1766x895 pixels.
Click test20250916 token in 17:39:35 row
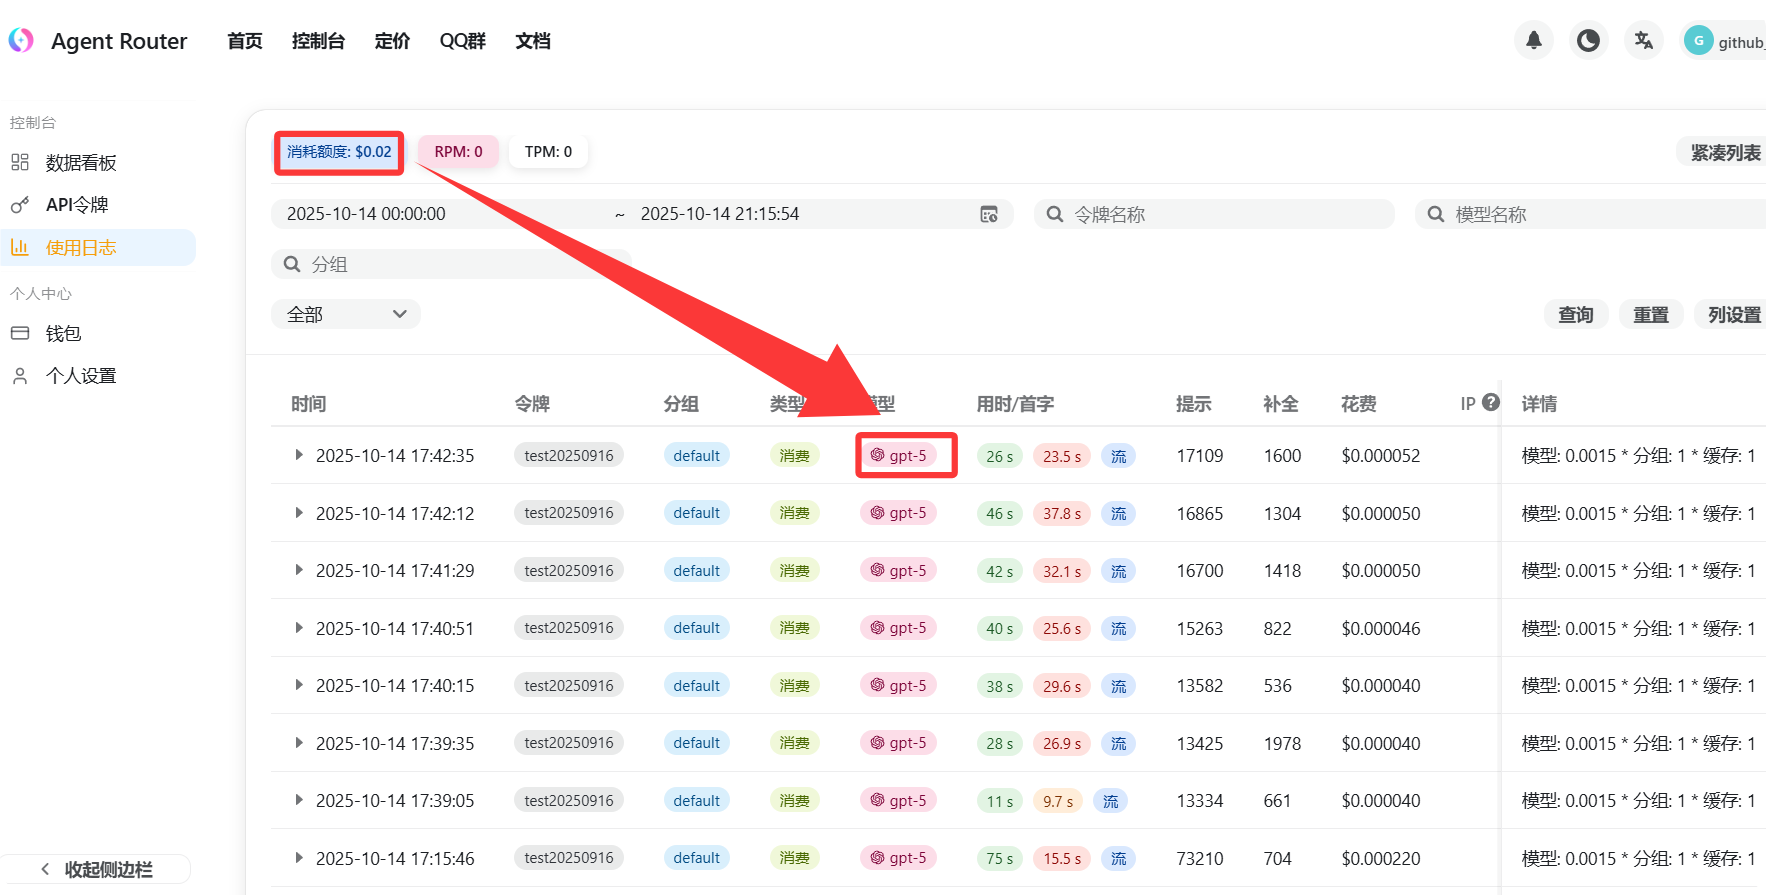(569, 743)
